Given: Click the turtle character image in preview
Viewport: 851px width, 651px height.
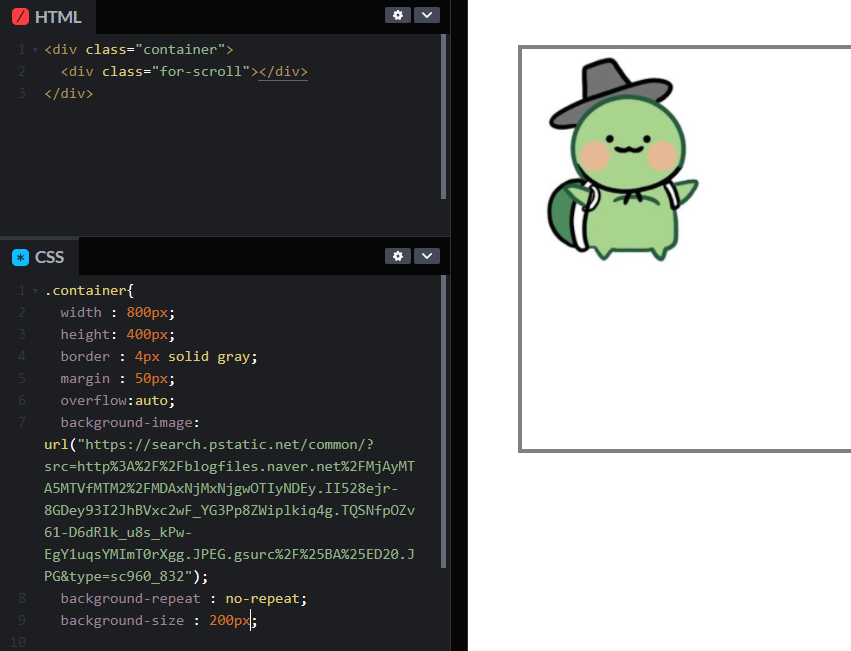Looking at the screenshot, I should [623, 160].
